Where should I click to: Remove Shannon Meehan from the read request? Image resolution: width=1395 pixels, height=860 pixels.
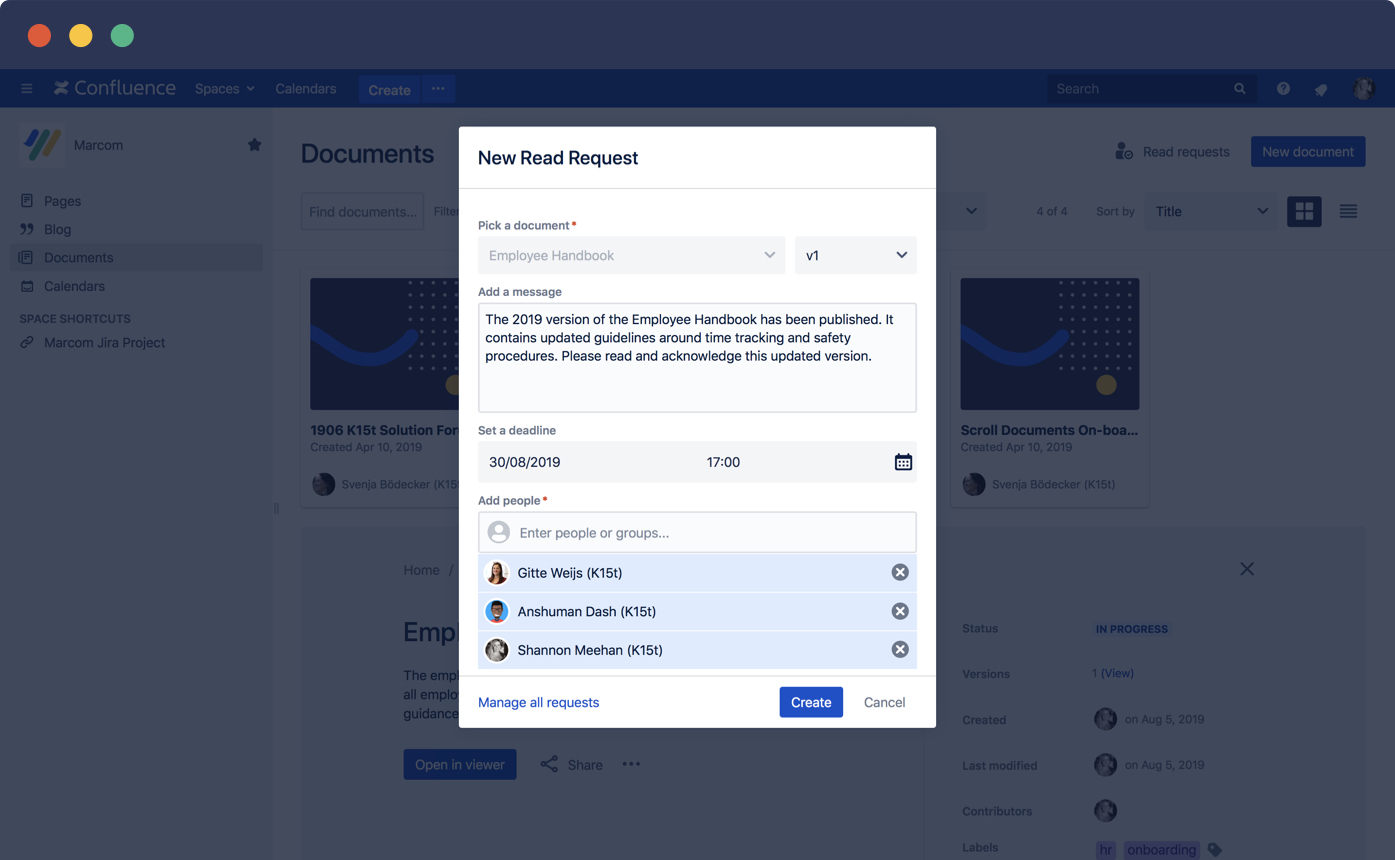coord(899,649)
